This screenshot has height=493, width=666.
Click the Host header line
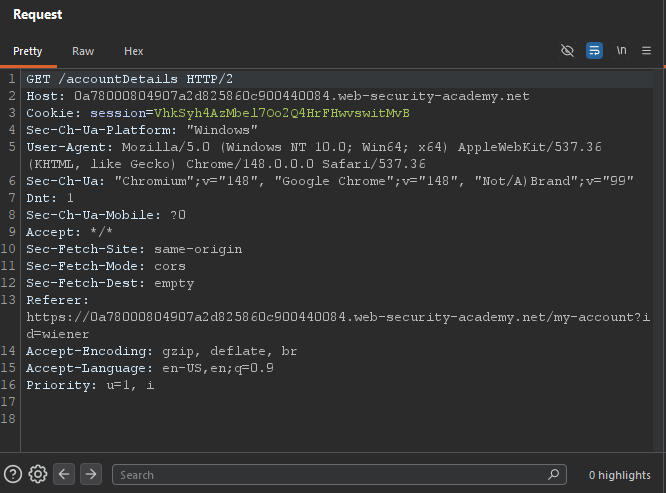(x=278, y=96)
